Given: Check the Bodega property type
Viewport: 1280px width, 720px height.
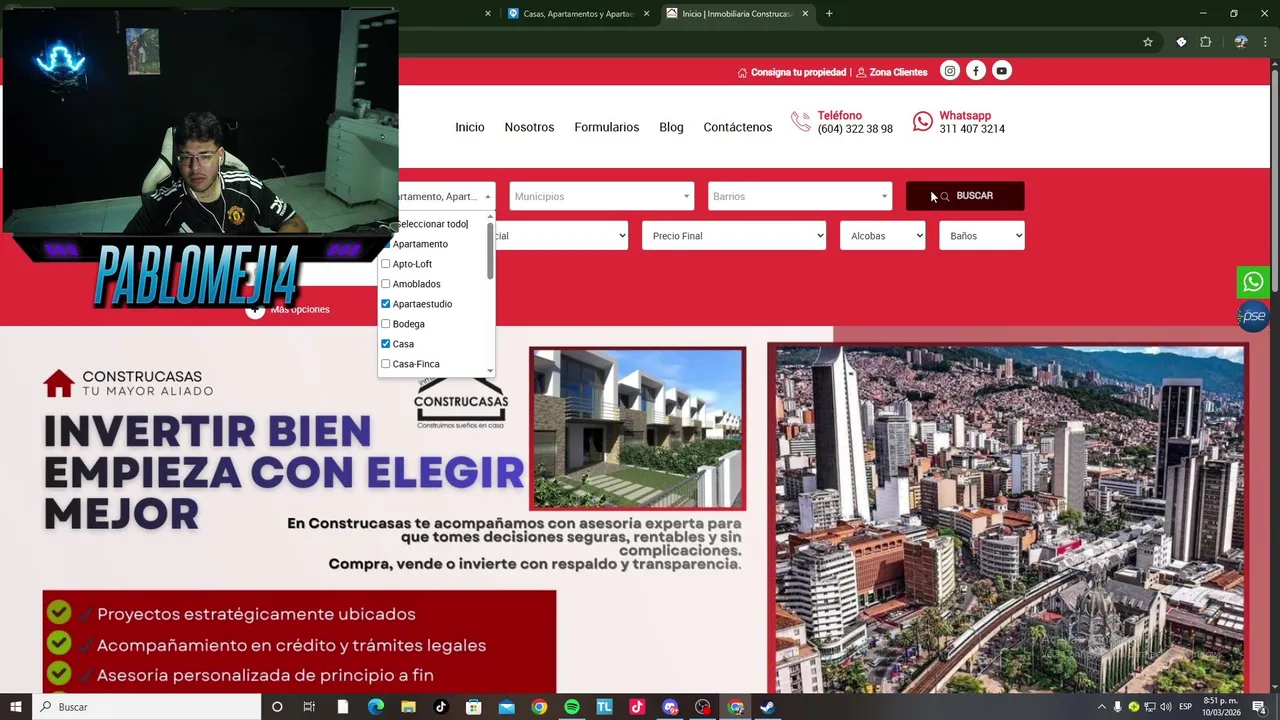Looking at the screenshot, I should tap(385, 324).
